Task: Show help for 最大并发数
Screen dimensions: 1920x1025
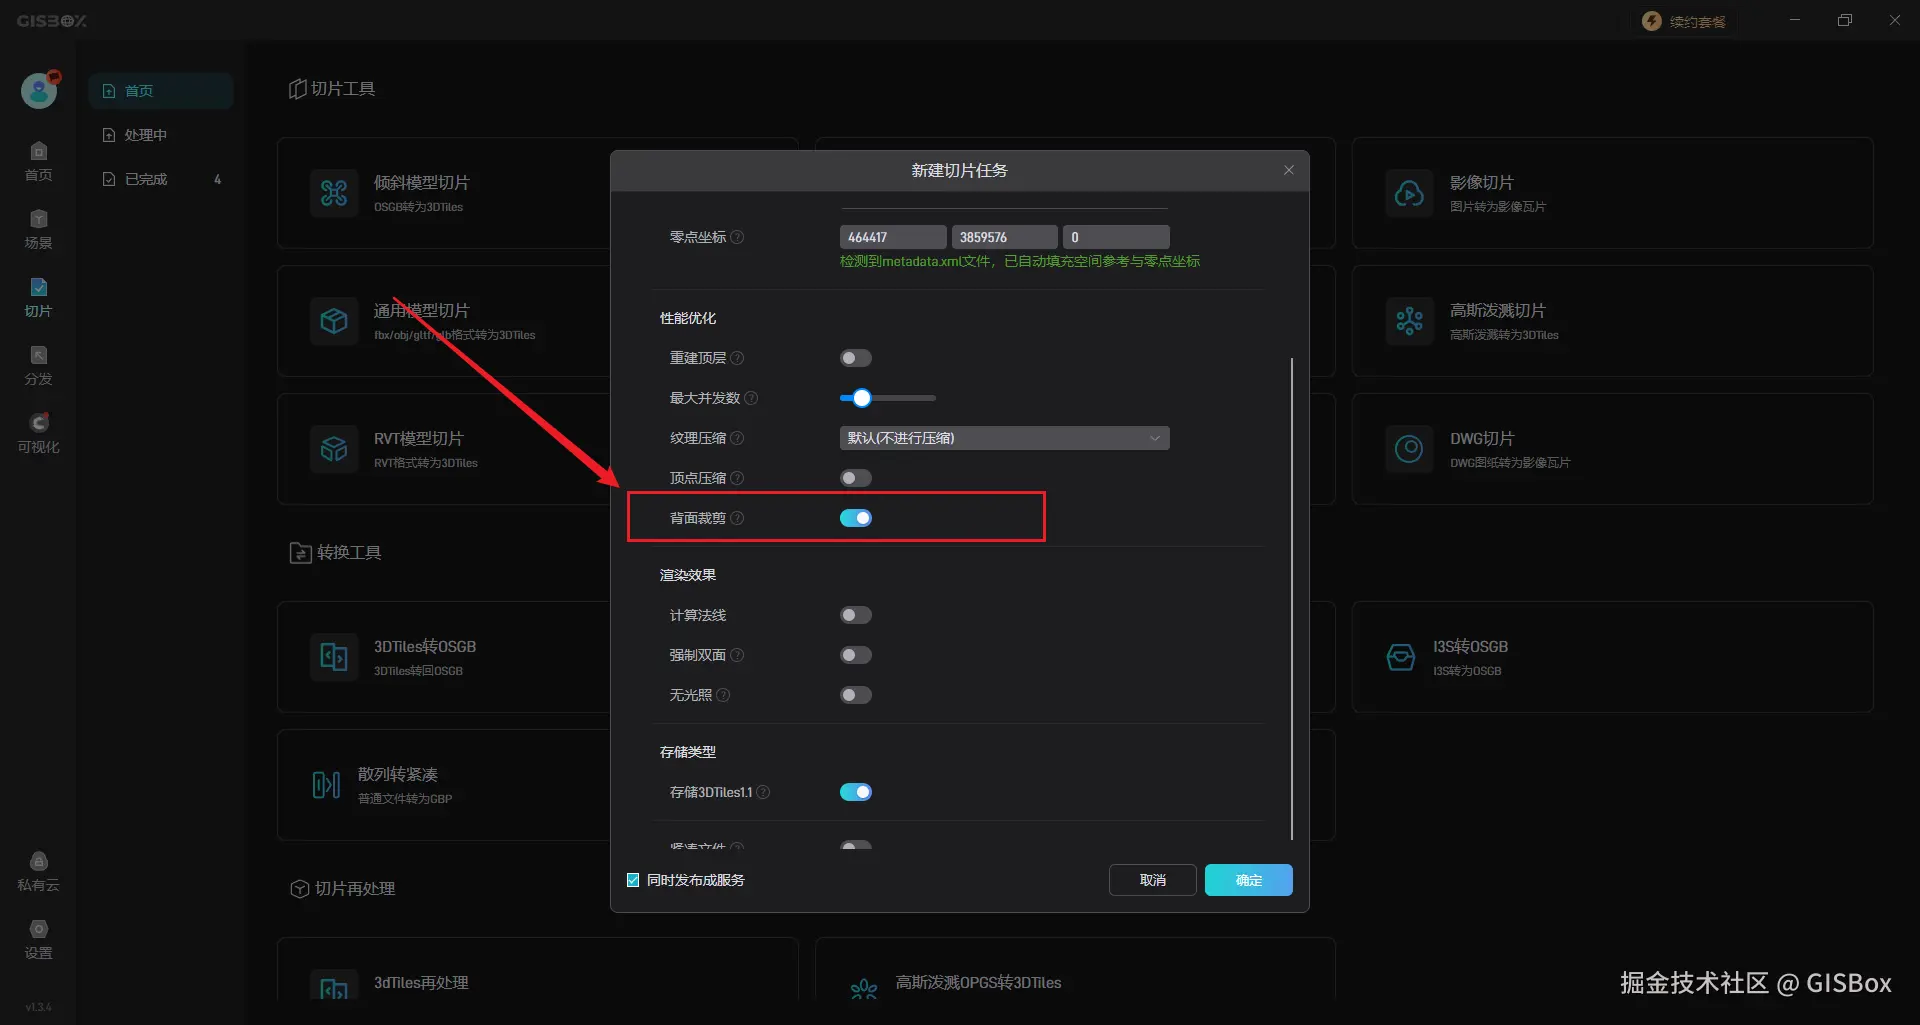Action: (751, 398)
